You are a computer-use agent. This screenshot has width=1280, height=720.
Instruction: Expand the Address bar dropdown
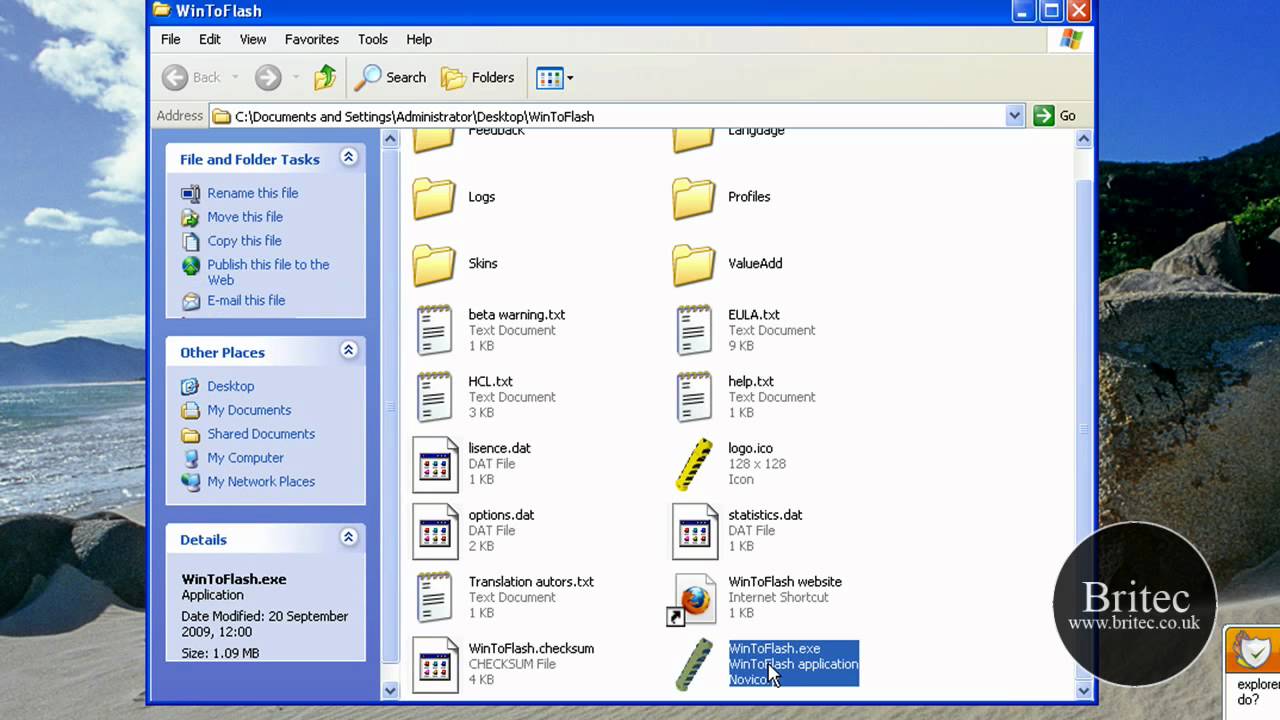point(1014,116)
